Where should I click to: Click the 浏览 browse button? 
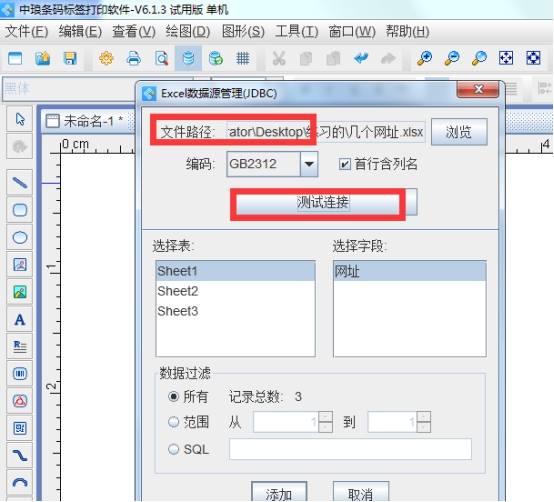pos(459,132)
